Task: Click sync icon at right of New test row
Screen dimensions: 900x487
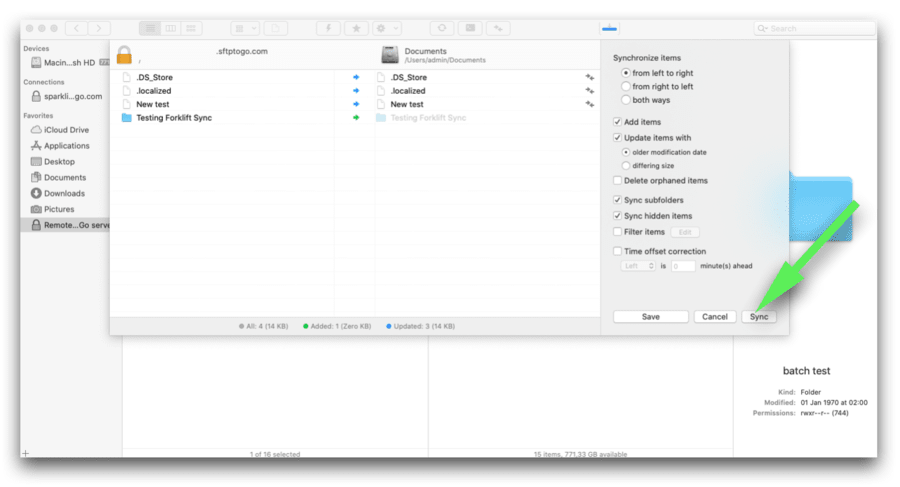Action: tap(589, 104)
